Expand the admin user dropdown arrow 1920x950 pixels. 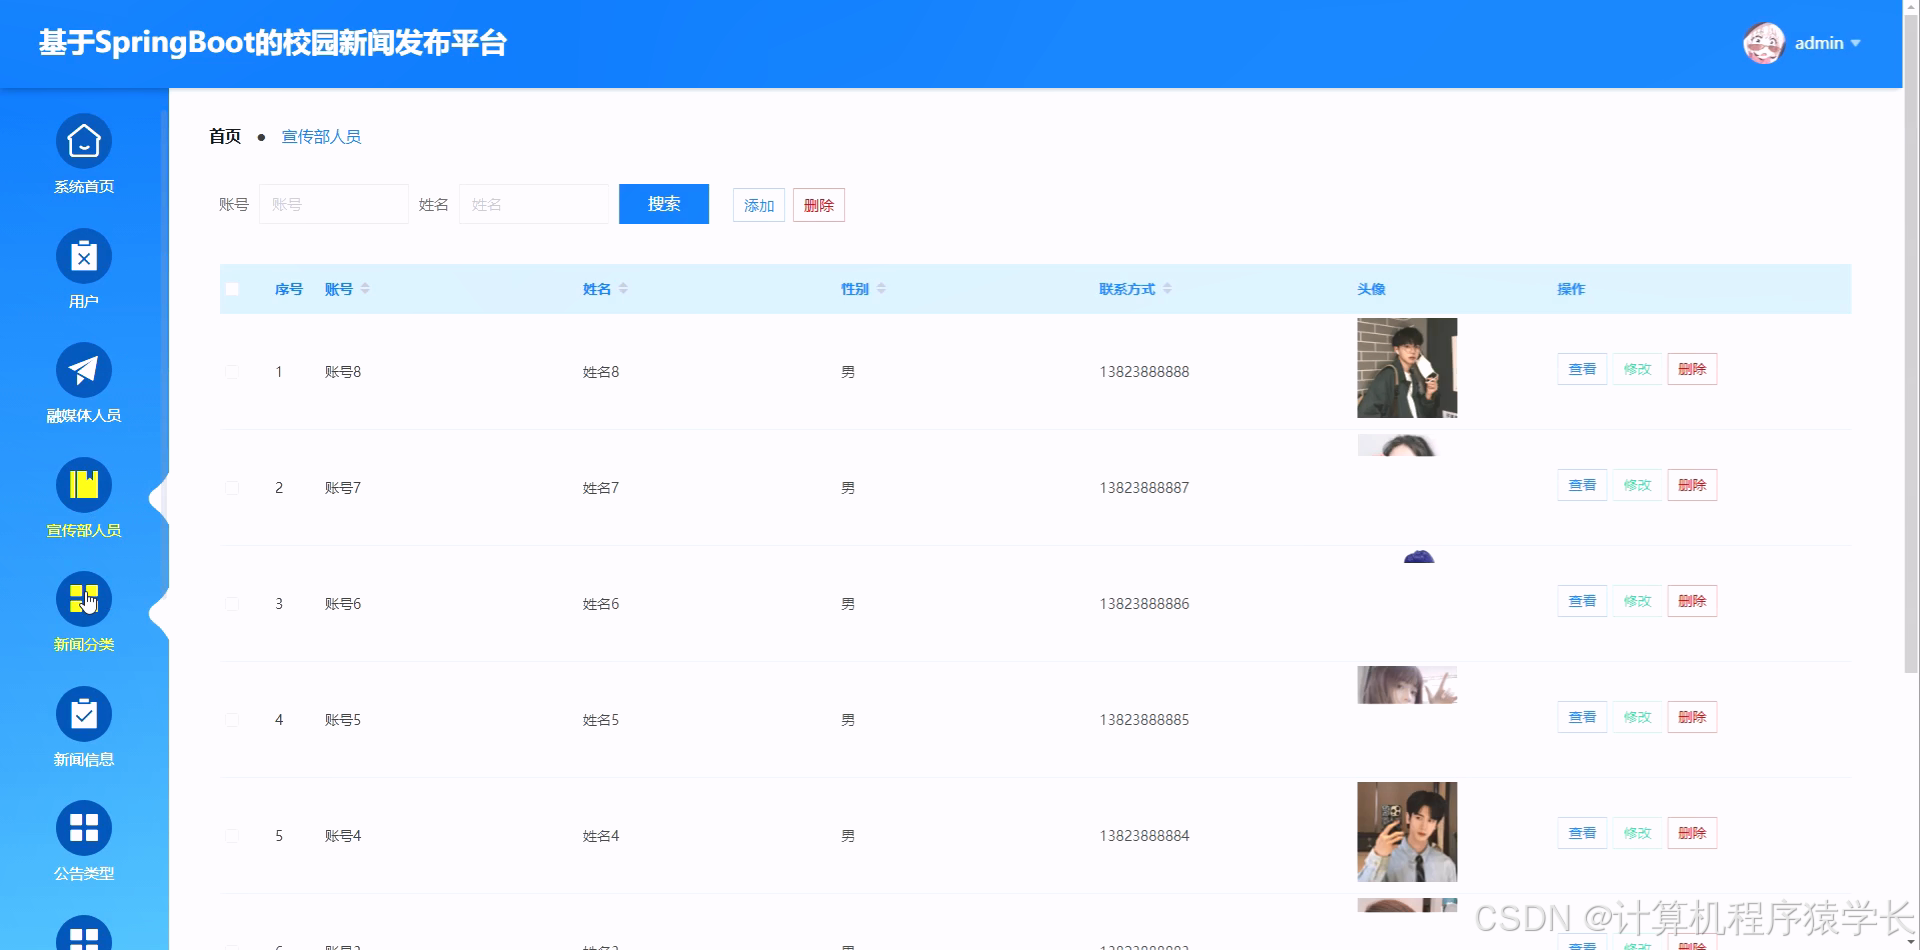[x=1855, y=43]
